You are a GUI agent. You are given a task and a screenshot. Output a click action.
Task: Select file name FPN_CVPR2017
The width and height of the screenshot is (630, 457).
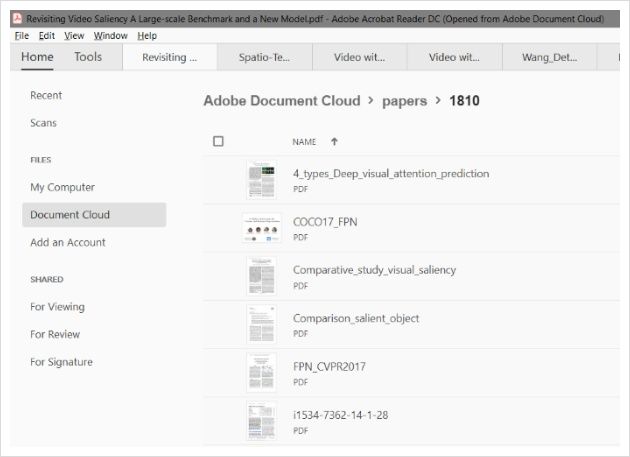click(x=329, y=367)
